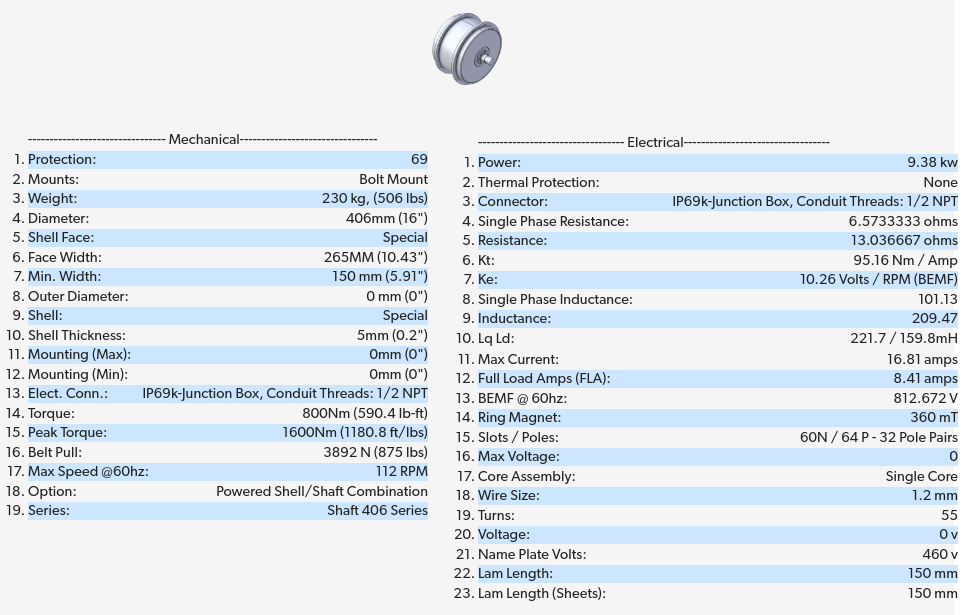This screenshot has height=615, width=967.
Task: Click the Electrical section heading
Action: click(654, 142)
